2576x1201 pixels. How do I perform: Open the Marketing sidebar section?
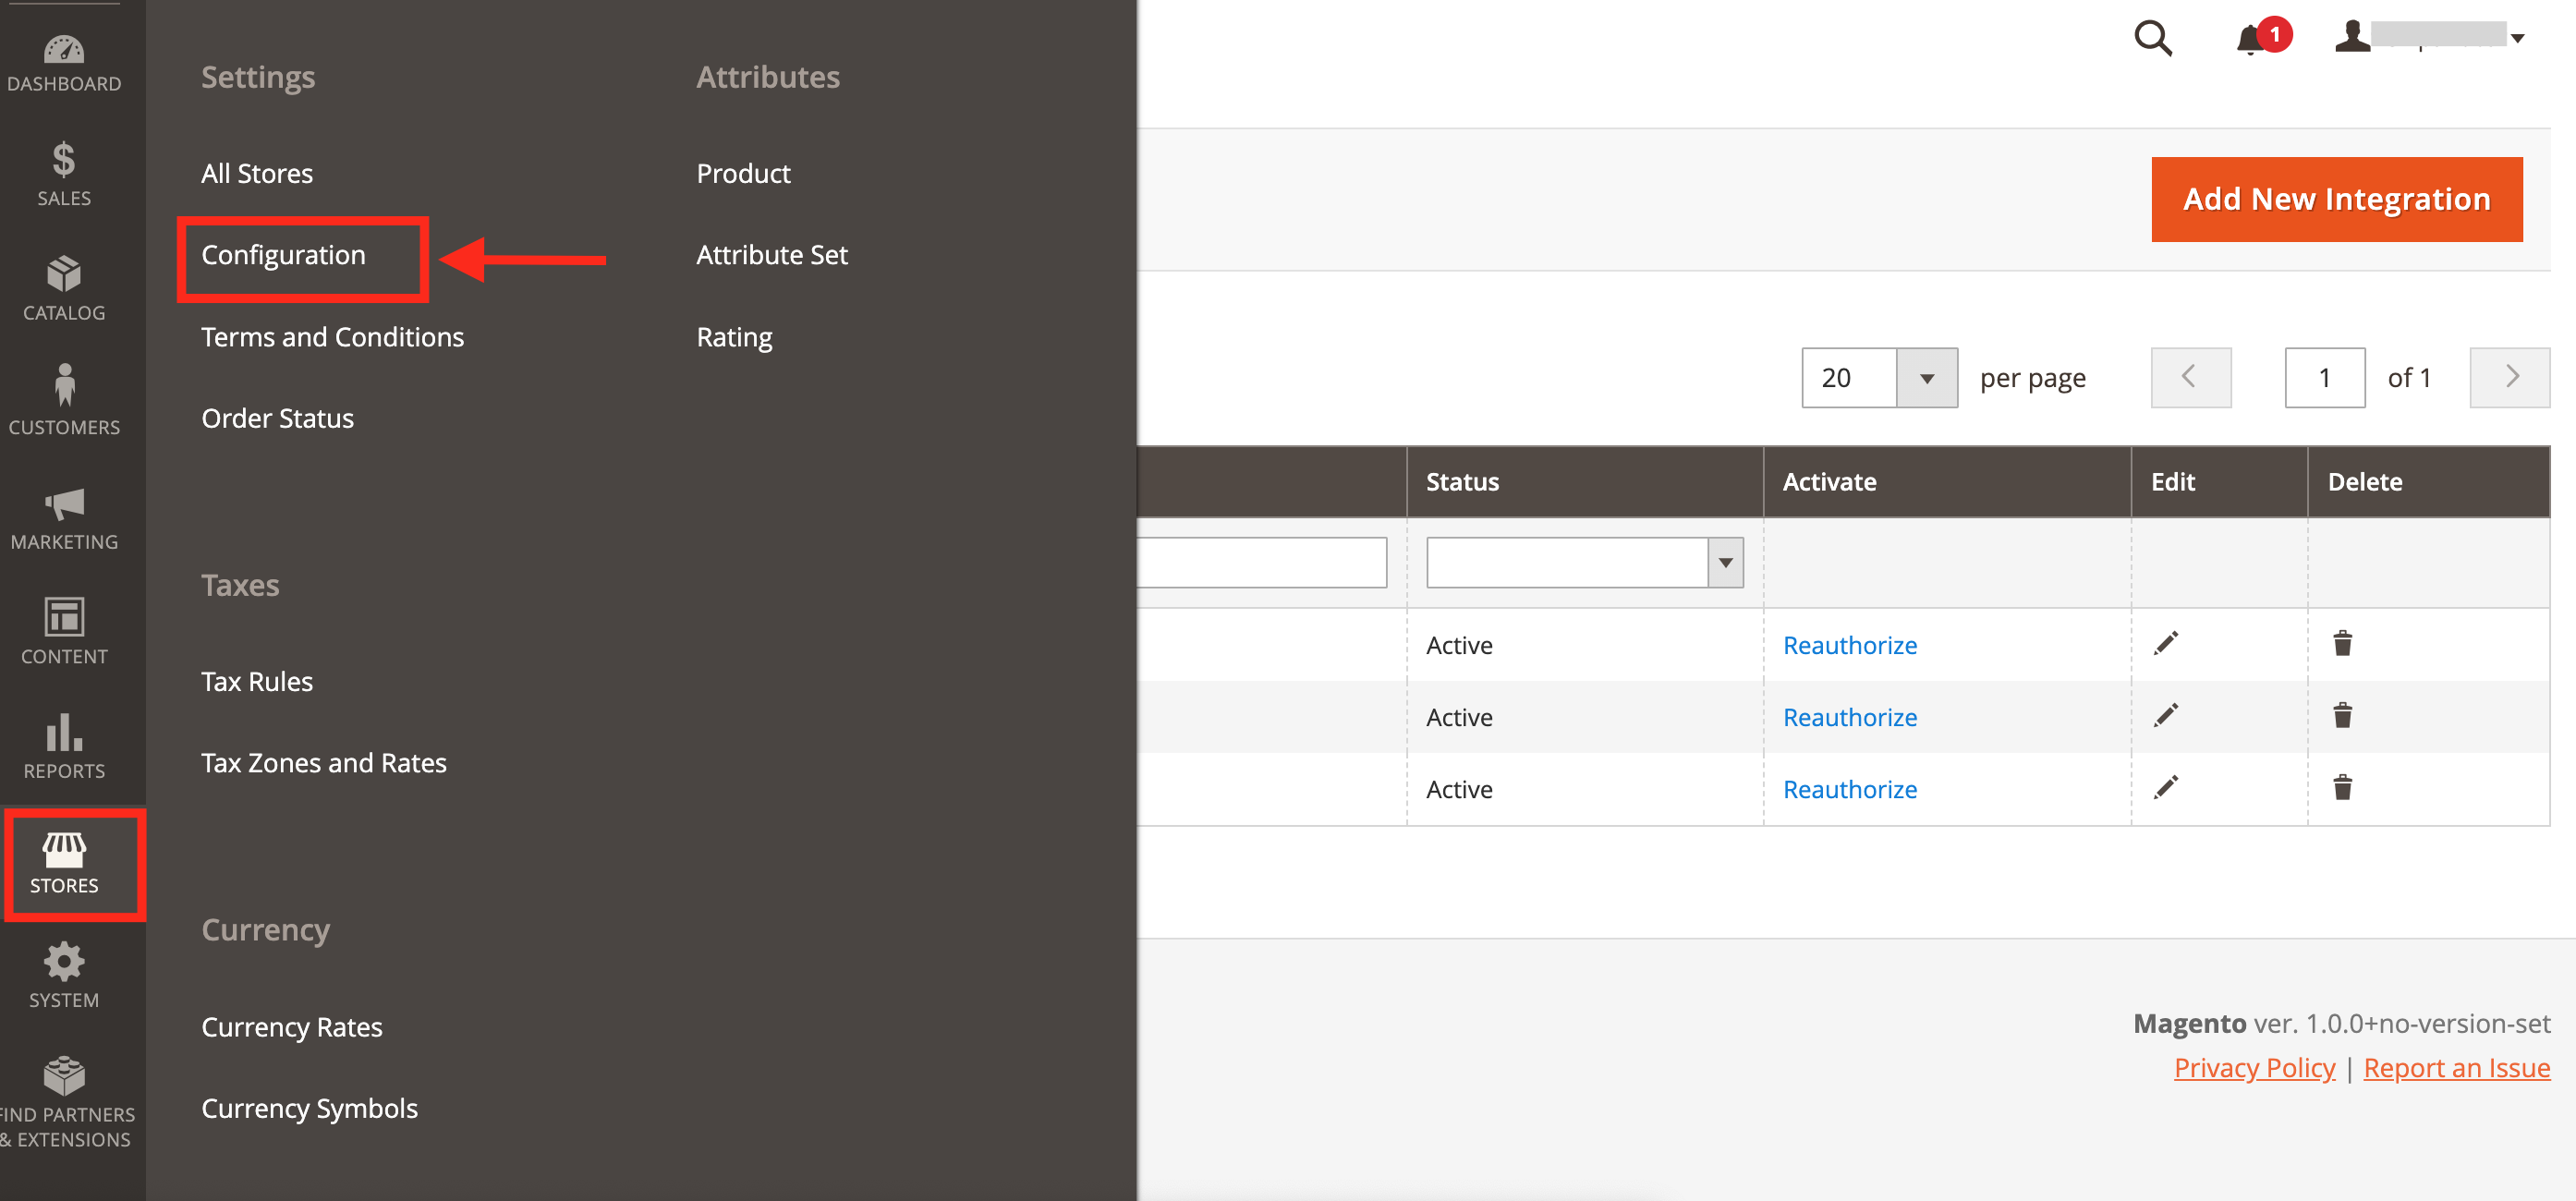64,518
